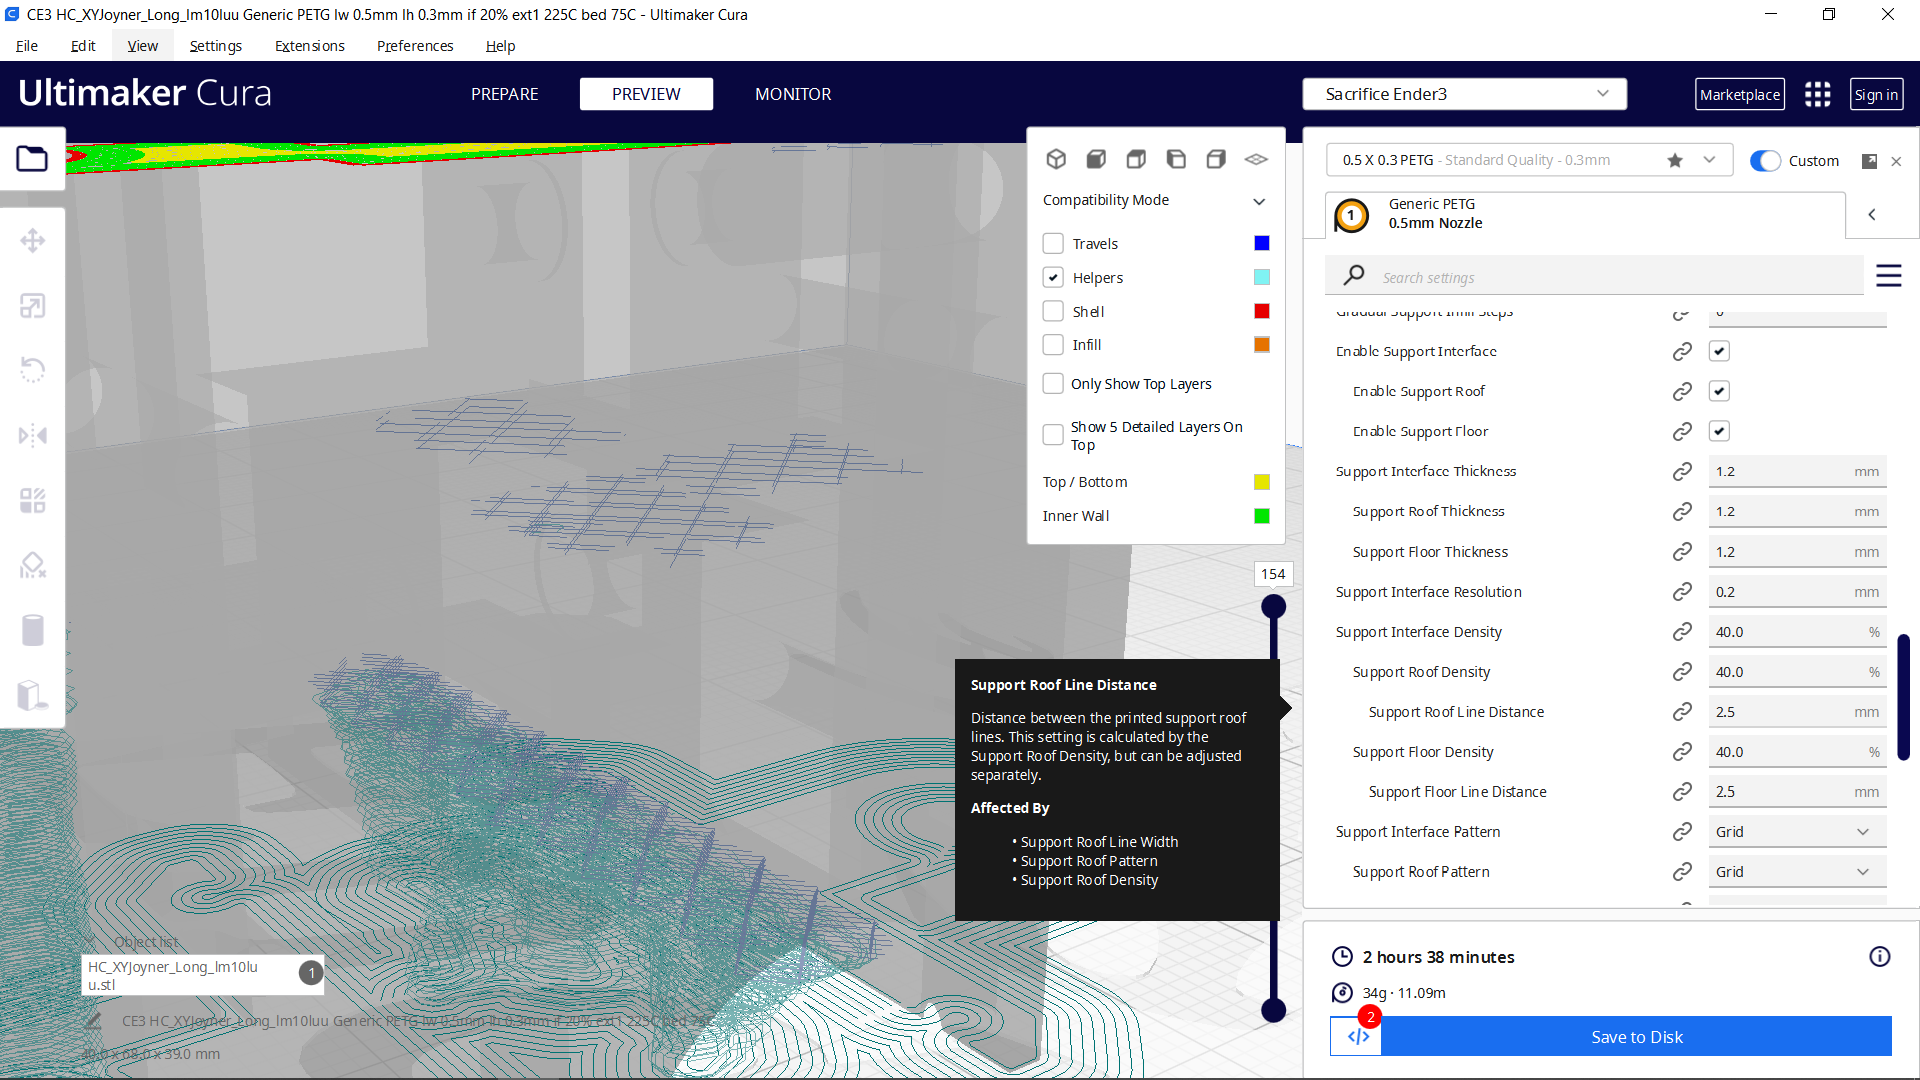The image size is (1920, 1080).
Task: Open the Preferences menu
Action: pyautogui.click(x=414, y=46)
